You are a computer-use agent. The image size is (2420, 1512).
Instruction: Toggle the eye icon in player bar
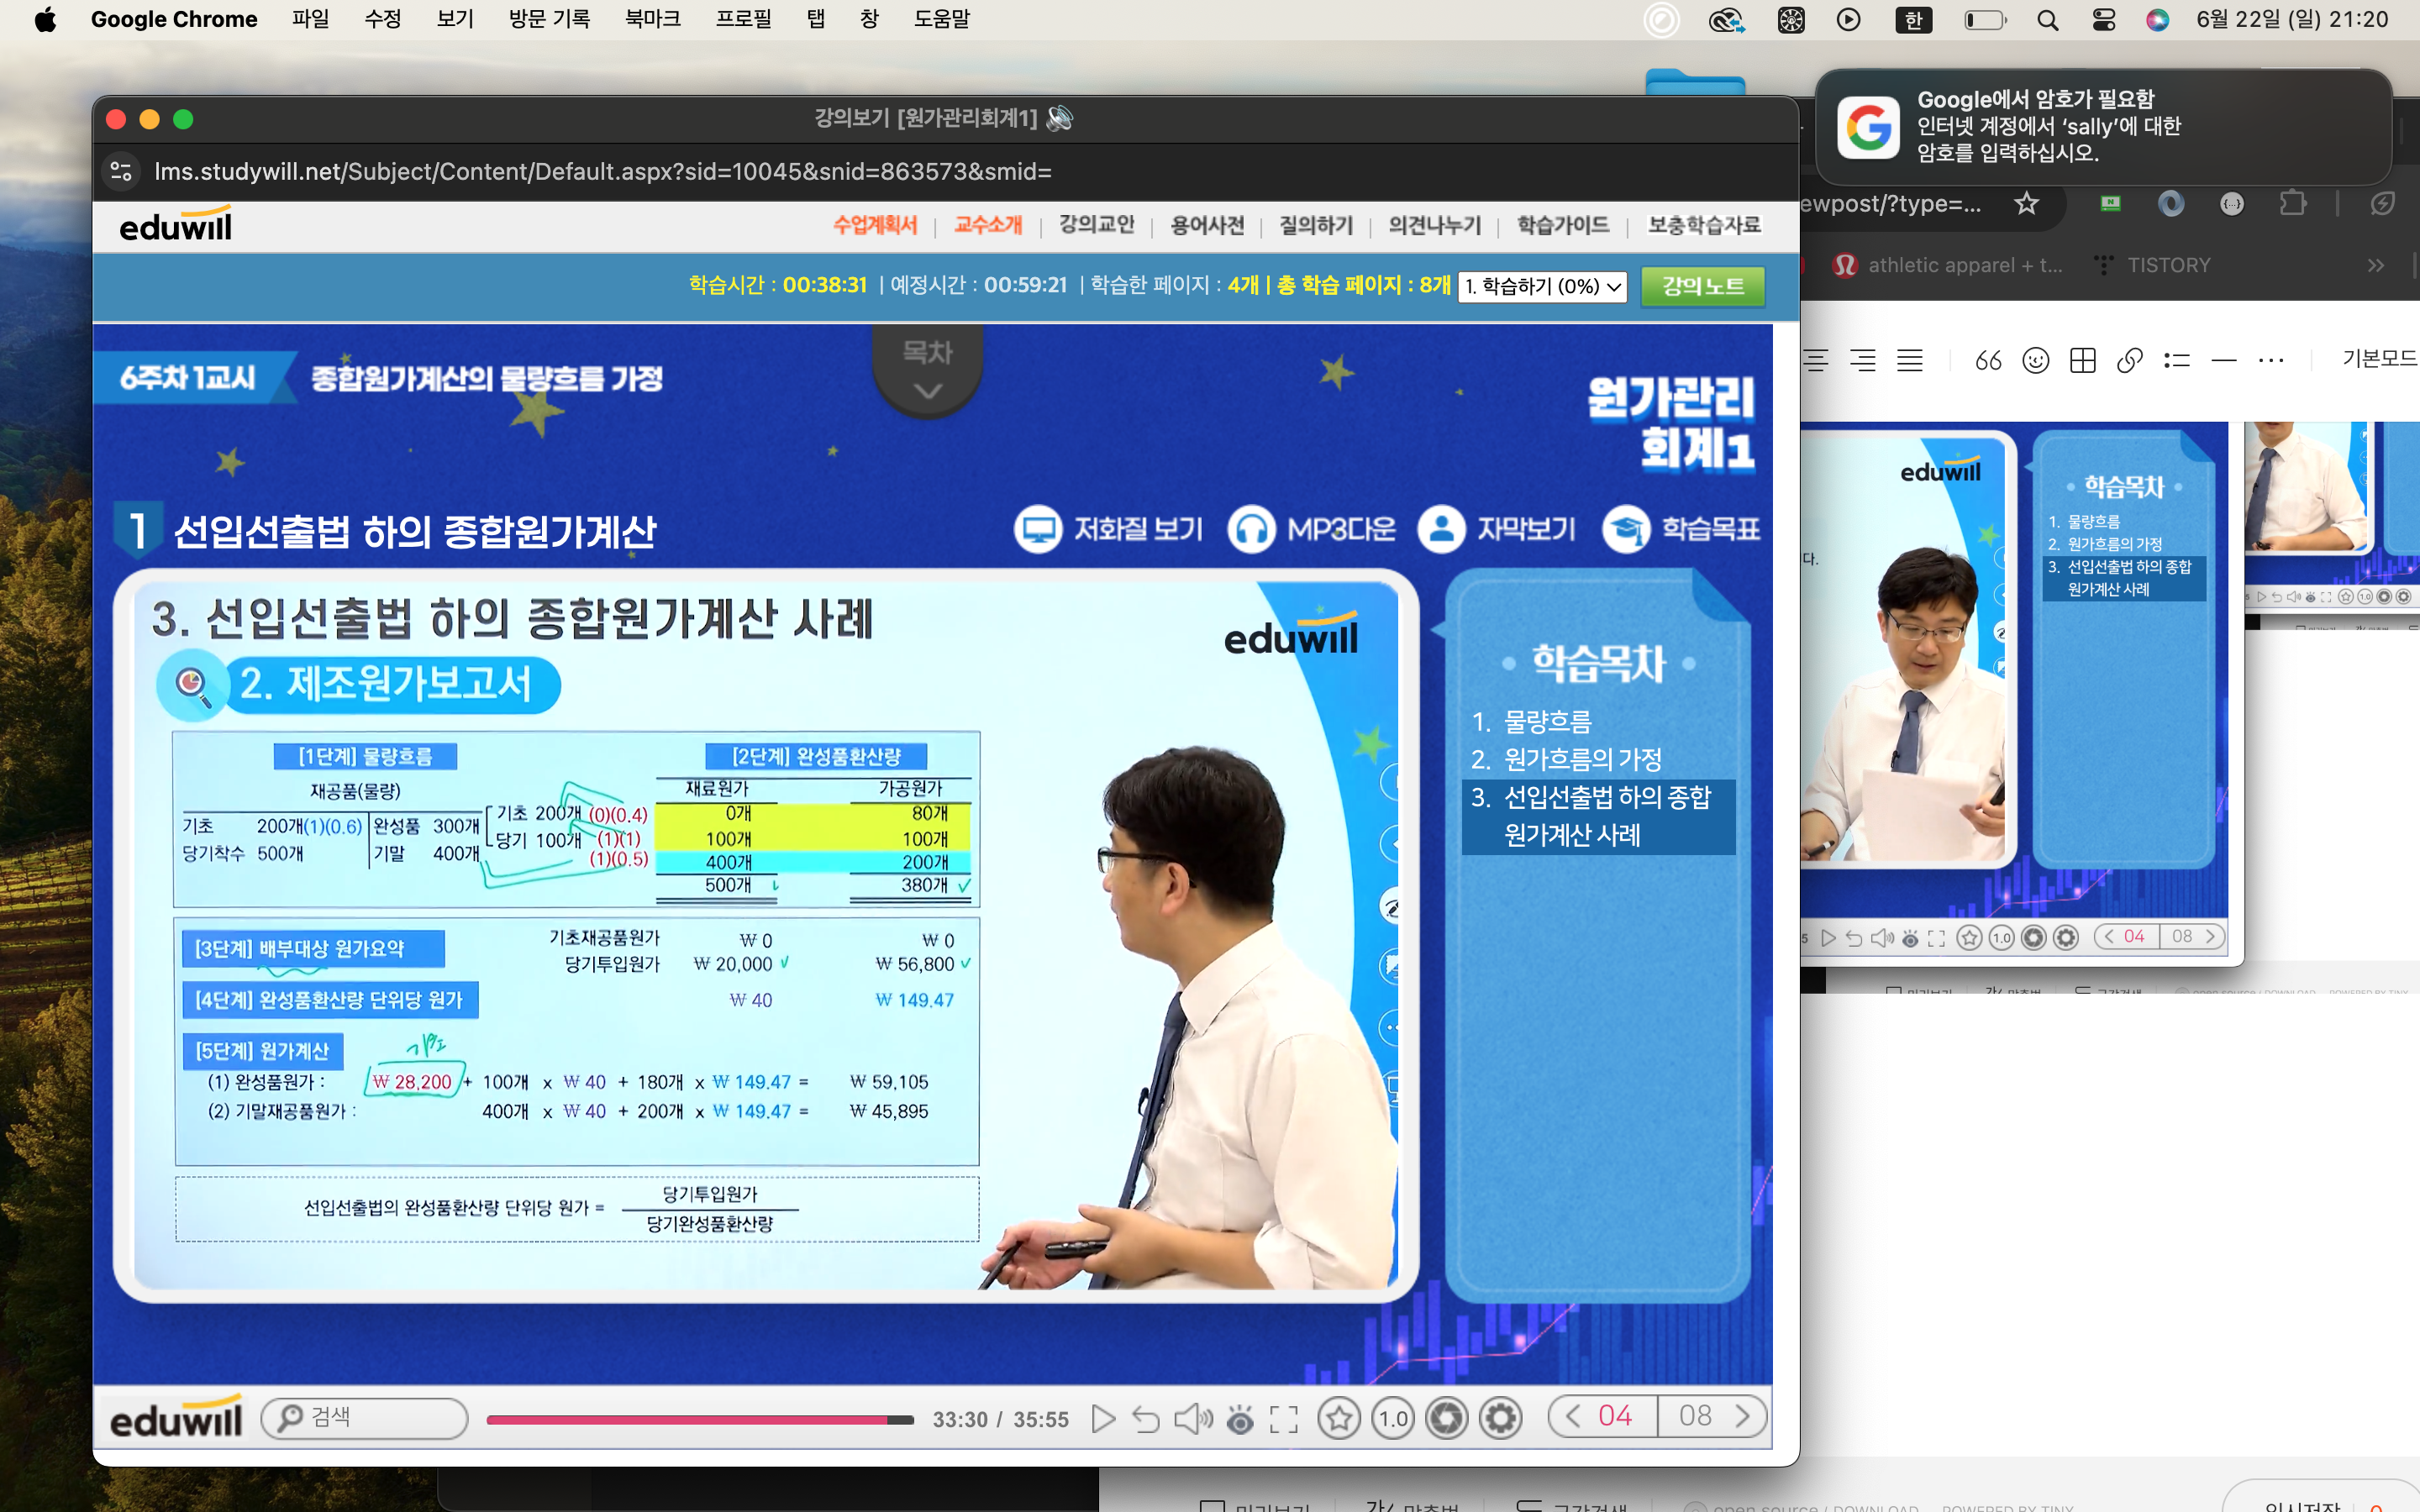1240,1418
